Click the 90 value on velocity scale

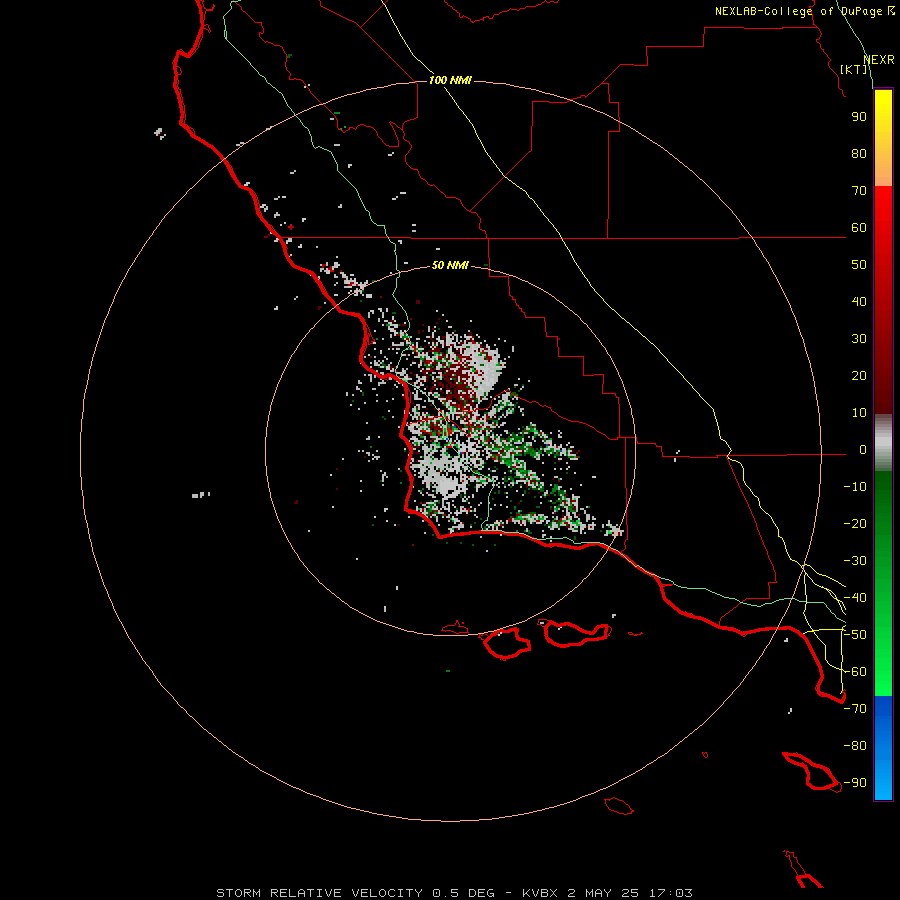(859, 117)
